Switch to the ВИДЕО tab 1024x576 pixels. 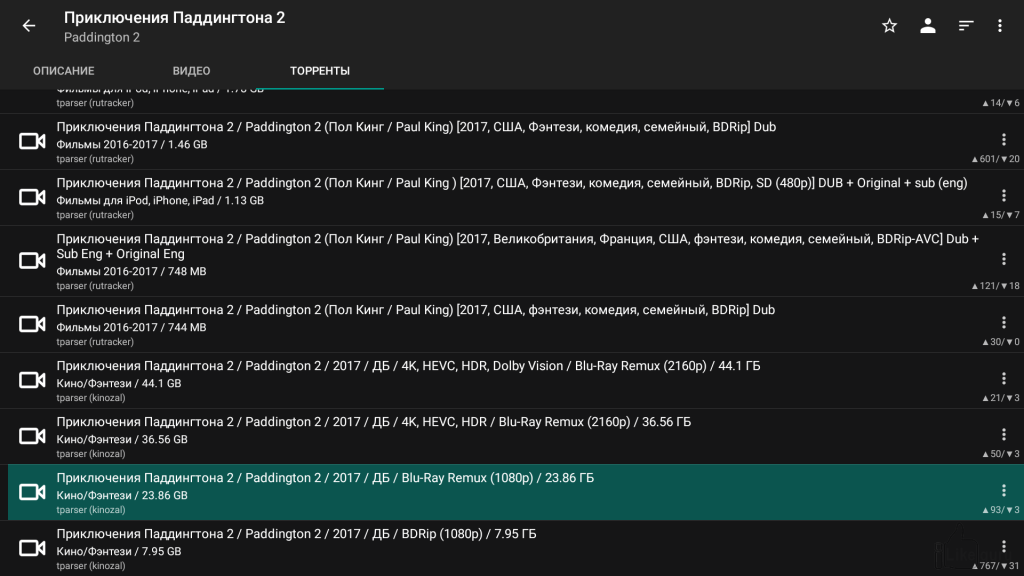(x=191, y=71)
